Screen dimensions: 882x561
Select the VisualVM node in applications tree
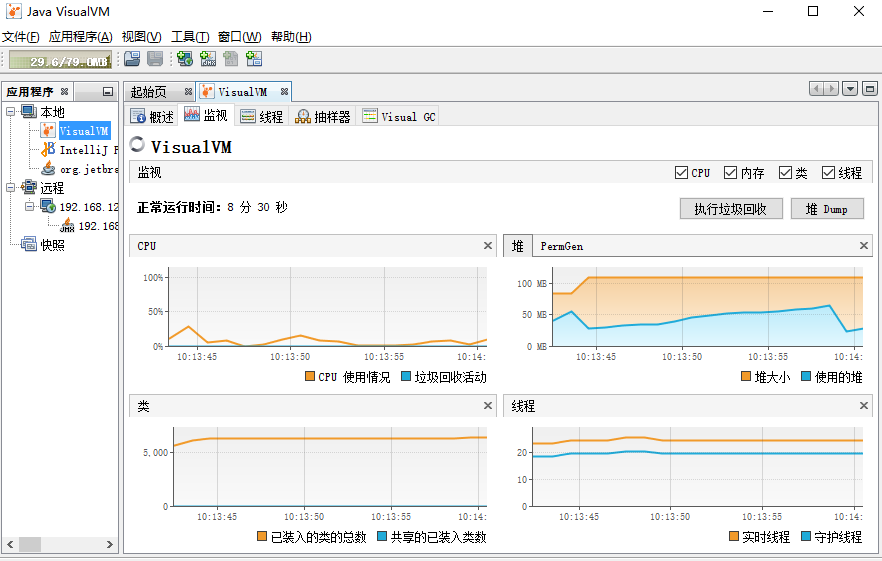coord(84,131)
